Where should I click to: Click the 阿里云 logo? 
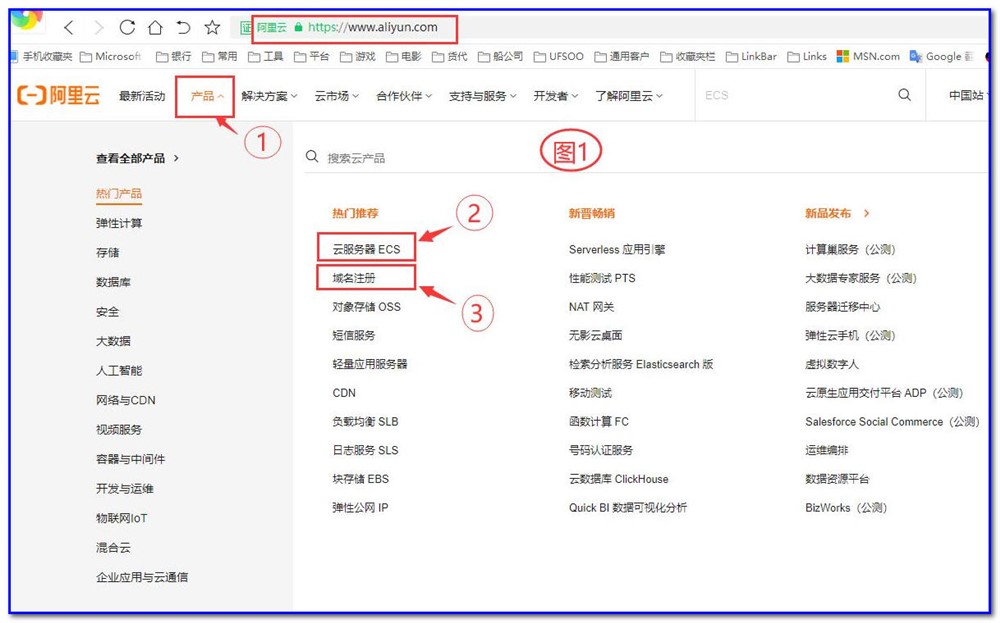point(58,96)
